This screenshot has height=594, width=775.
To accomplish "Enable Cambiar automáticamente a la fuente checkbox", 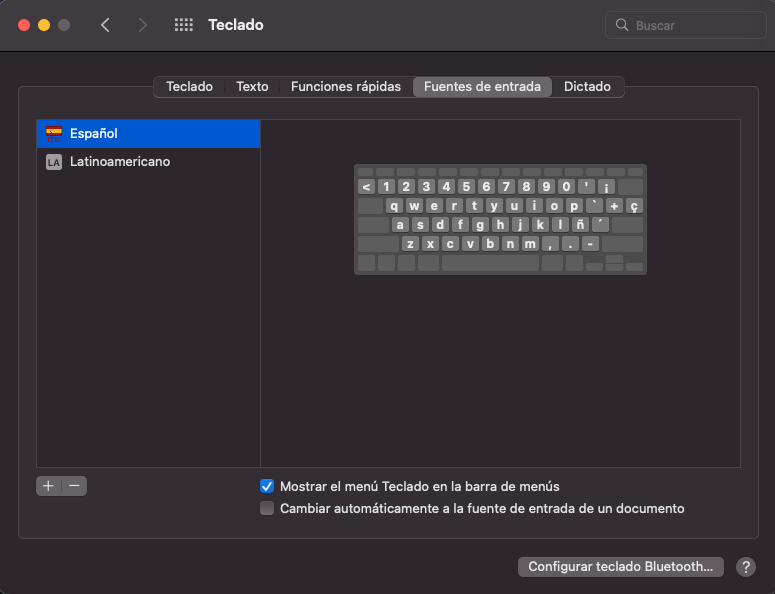I will point(267,508).
